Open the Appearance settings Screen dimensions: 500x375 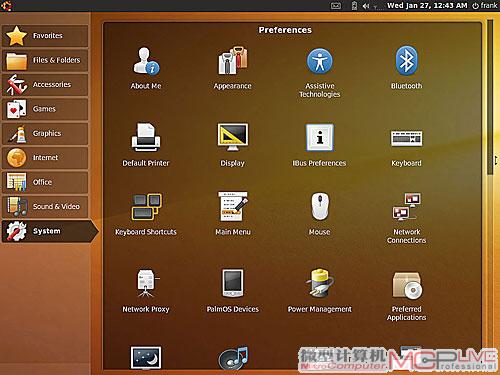point(233,68)
